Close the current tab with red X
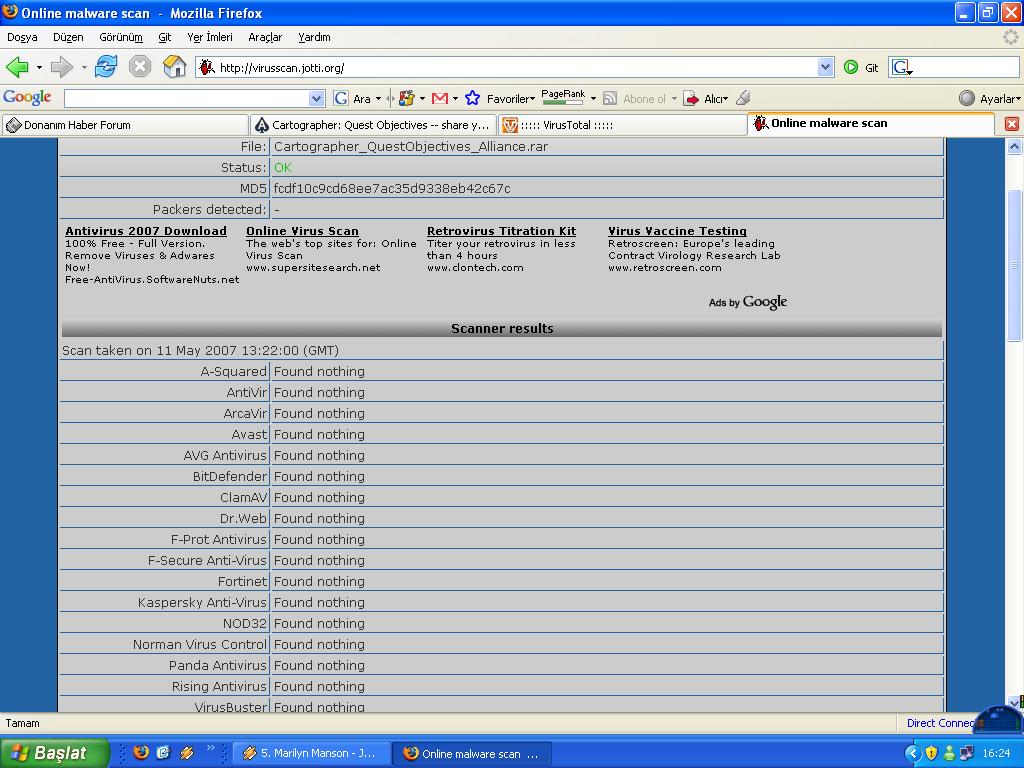This screenshot has width=1024, height=768. [1012, 123]
